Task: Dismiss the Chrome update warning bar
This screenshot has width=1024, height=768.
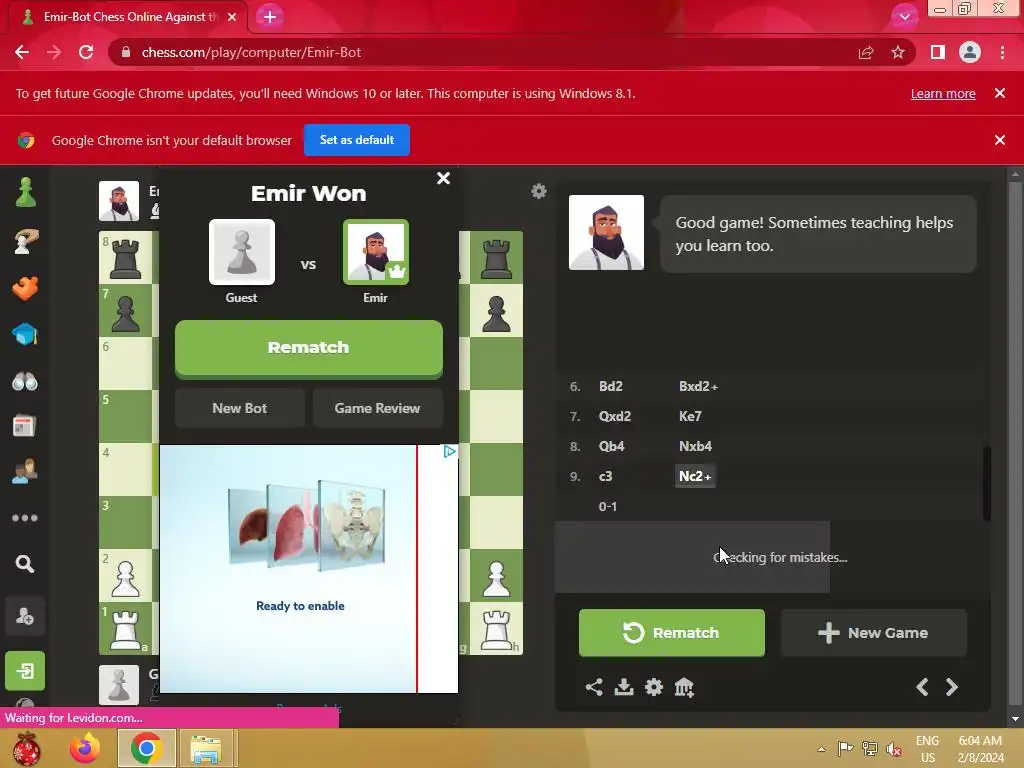Action: 1000,93
